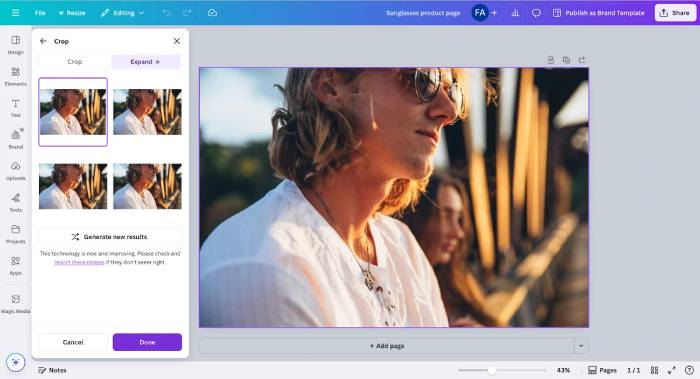The image size is (700, 379).
Task: Click Add page bar
Action: (x=387, y=346)
